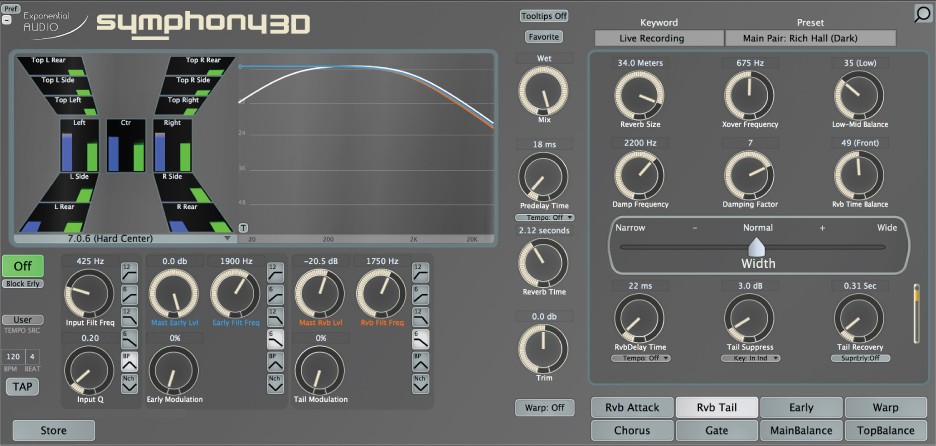The image size is (936, 446).
Task: Click the BEAT field showing 4
Action: pyautogui.click(x=33, y=357)
